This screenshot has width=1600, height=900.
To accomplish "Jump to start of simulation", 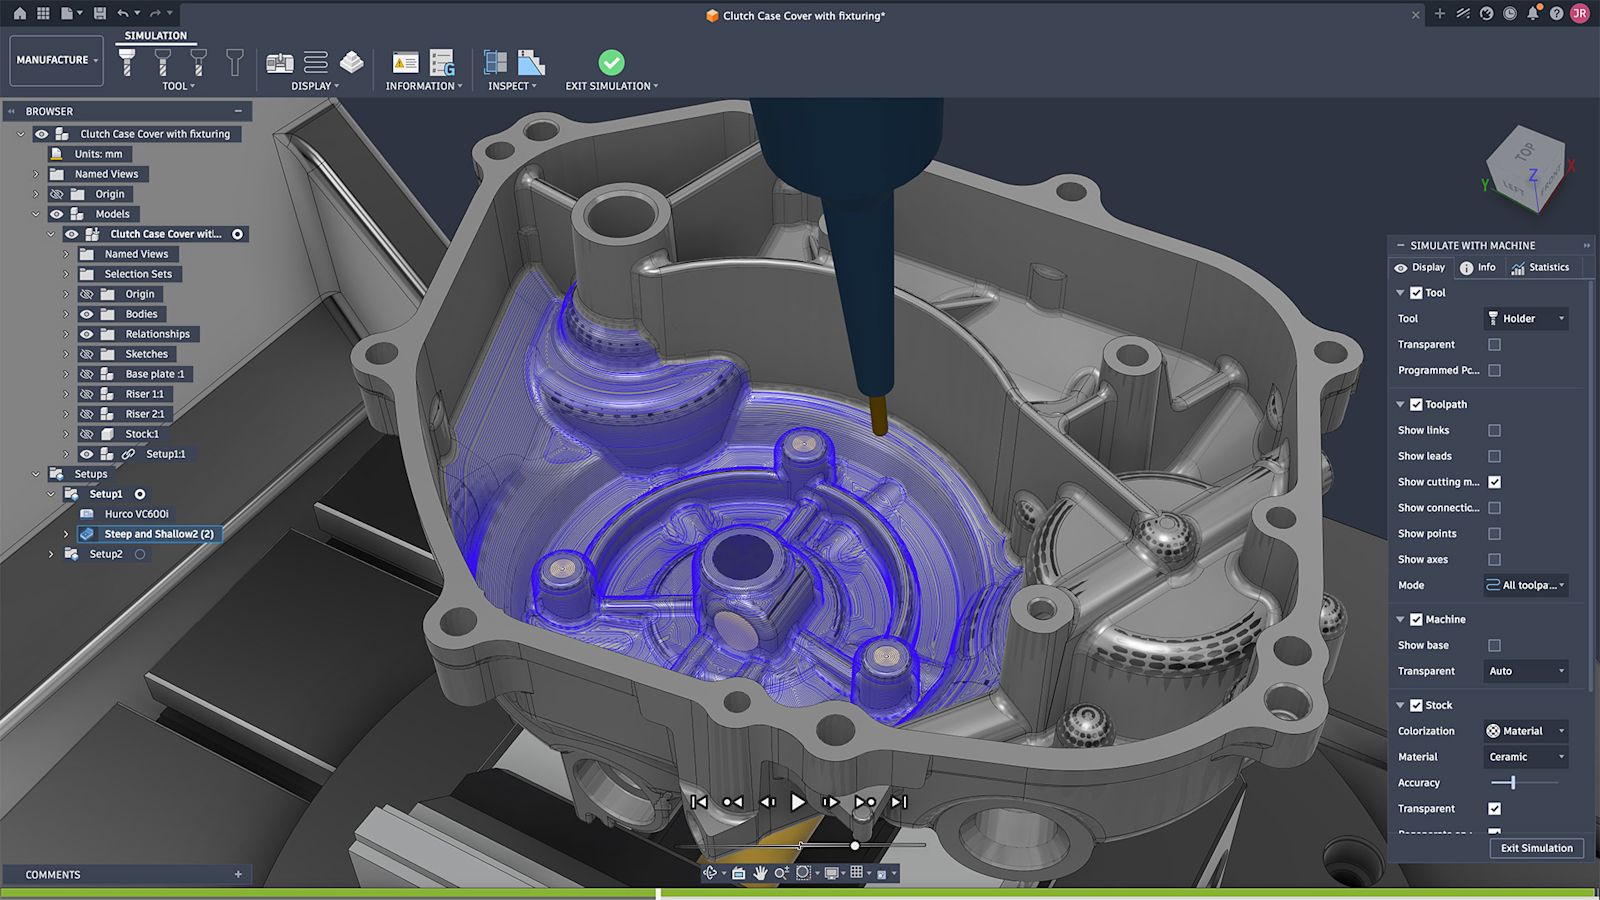I will (699, 802).
